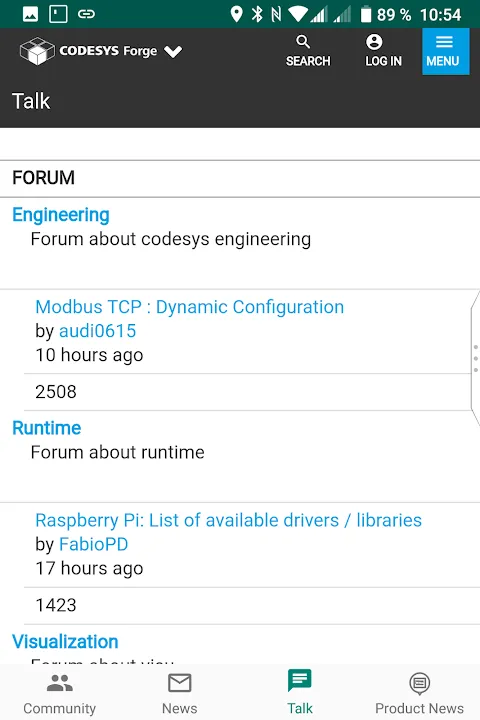Switch to the Community tab
The width and height of the screenshot is (480, 720).
tap(60, 694)
